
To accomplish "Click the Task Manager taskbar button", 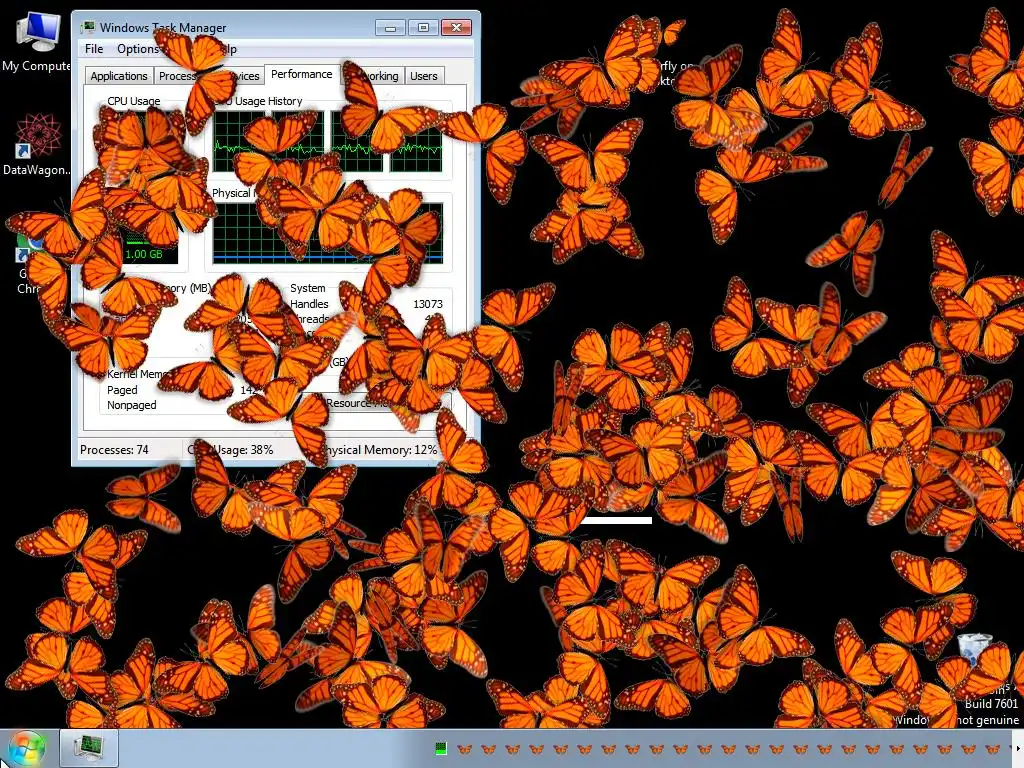I will (x=89, y=748).
